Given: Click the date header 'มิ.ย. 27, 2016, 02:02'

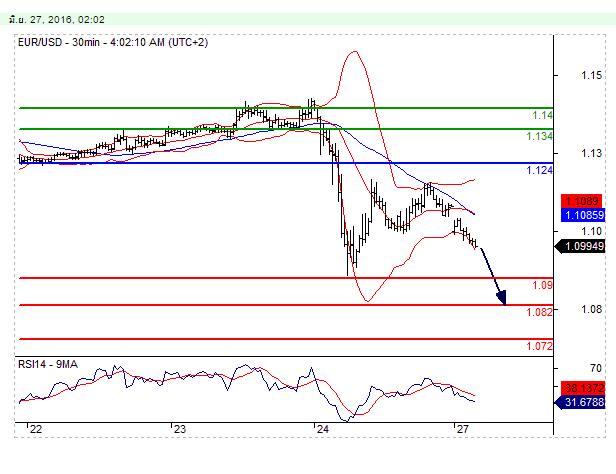Looking at the screenshot, I should coord(56,19).
